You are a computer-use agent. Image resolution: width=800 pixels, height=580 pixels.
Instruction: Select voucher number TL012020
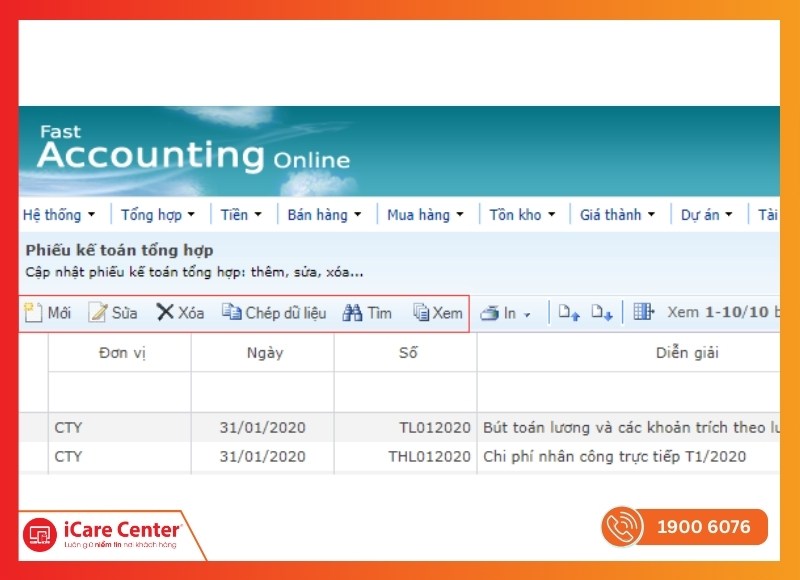(435, 427)
